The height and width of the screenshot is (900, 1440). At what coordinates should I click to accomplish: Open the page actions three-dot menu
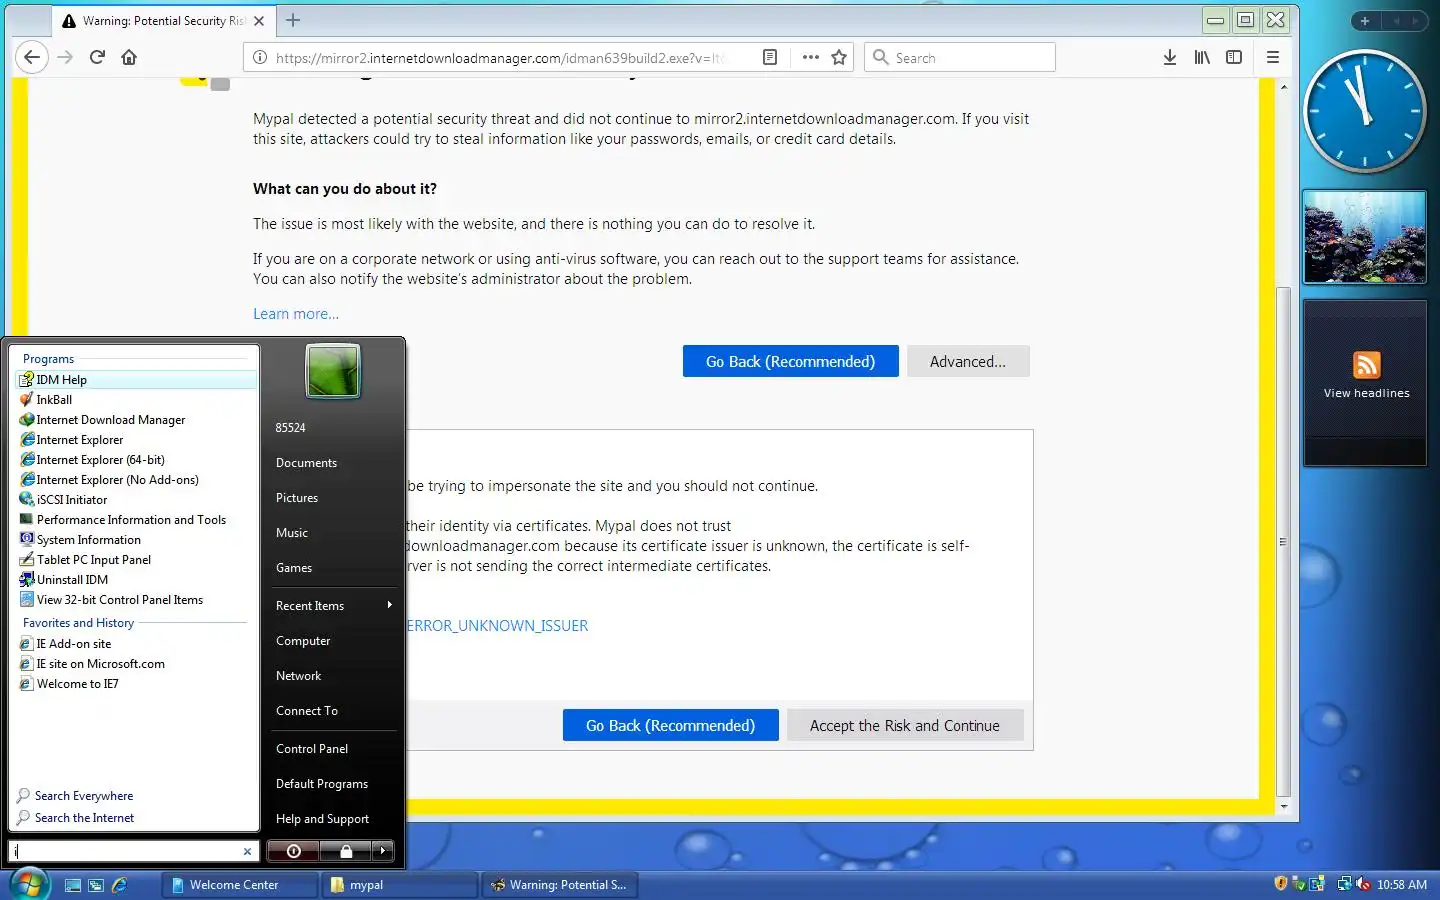click(x=811, y=57)
